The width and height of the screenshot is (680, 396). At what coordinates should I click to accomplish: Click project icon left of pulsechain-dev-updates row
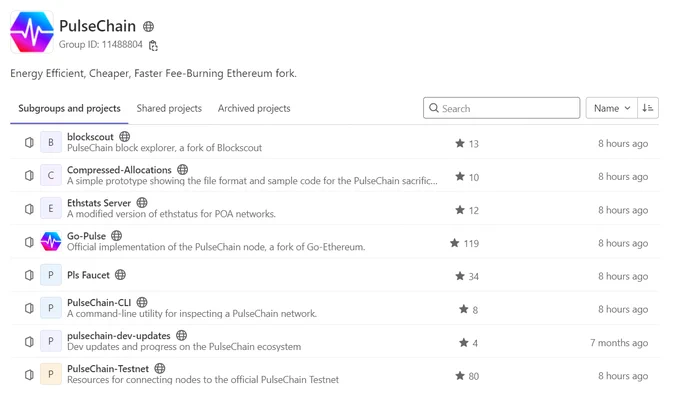(29, 341)
